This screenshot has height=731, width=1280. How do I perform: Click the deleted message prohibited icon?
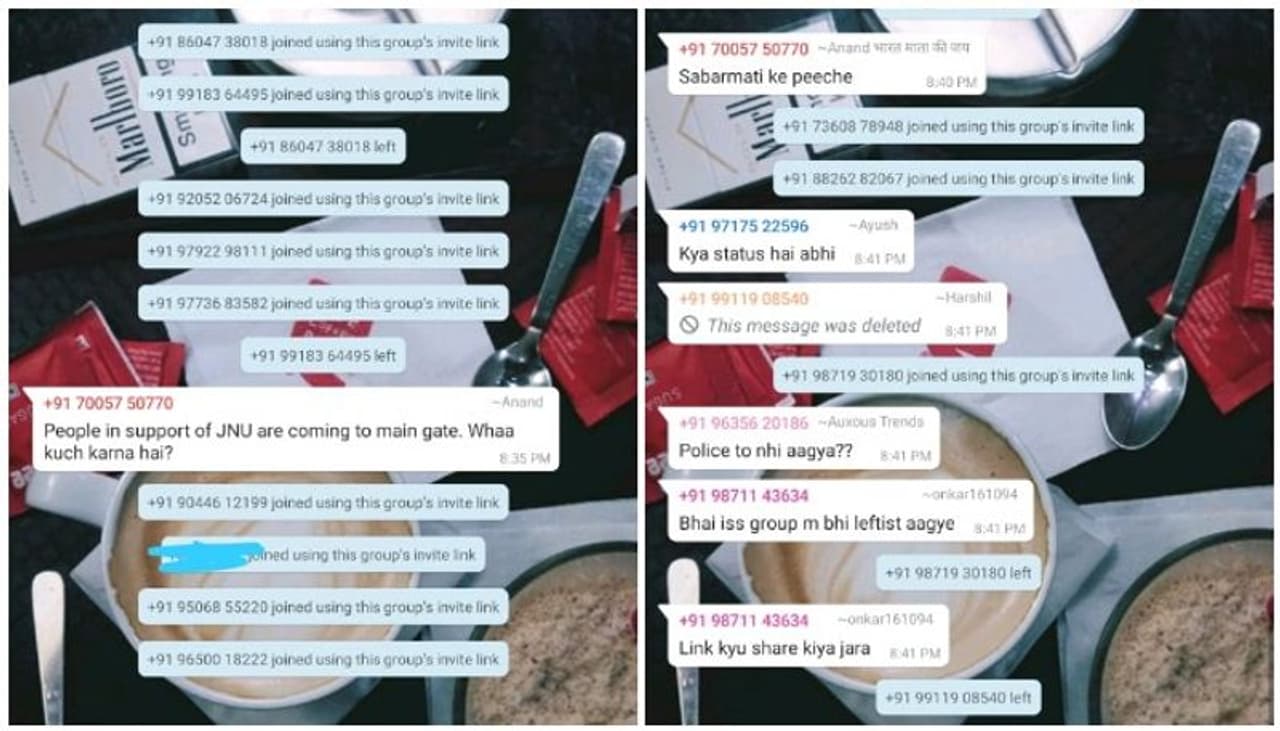point(688,326)
